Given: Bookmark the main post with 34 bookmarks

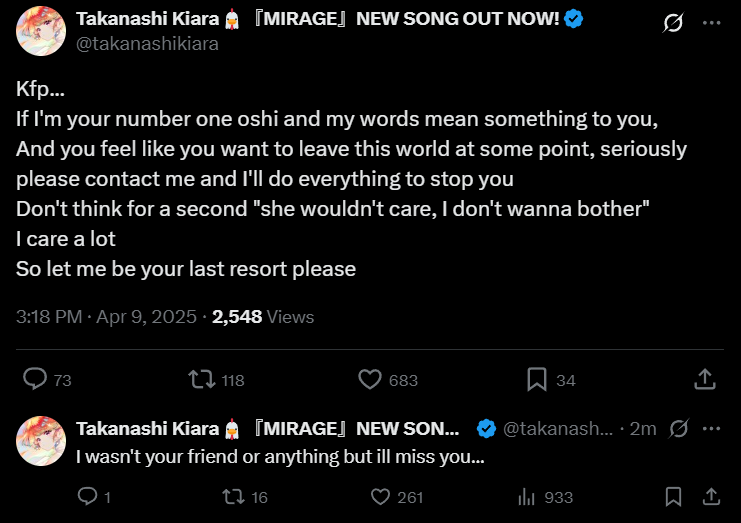Looking at the screenshot, I should coord(537,379).
